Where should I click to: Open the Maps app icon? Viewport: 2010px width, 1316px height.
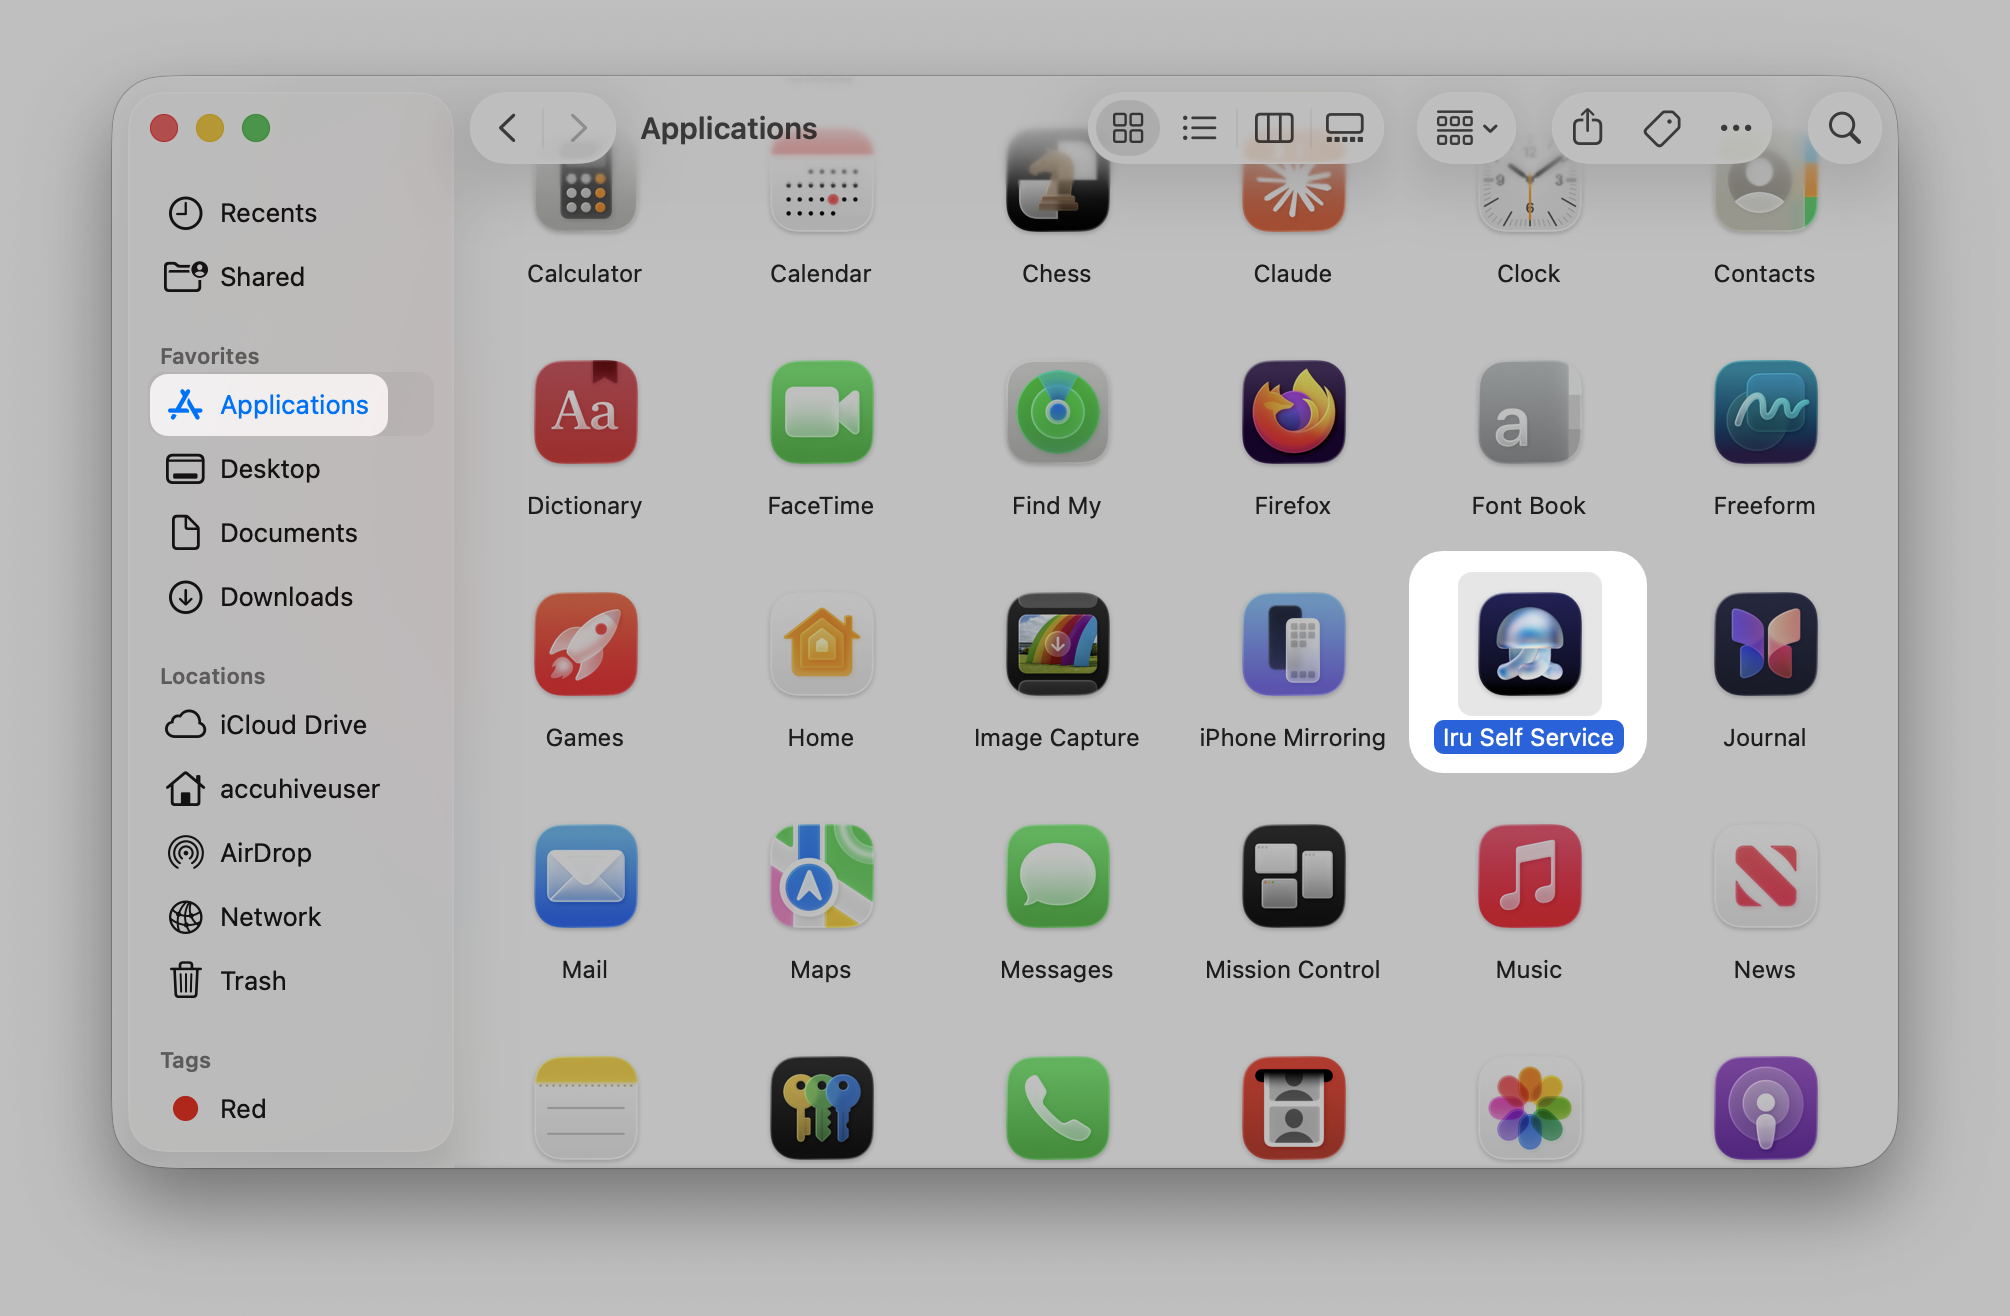pos(821,876)
